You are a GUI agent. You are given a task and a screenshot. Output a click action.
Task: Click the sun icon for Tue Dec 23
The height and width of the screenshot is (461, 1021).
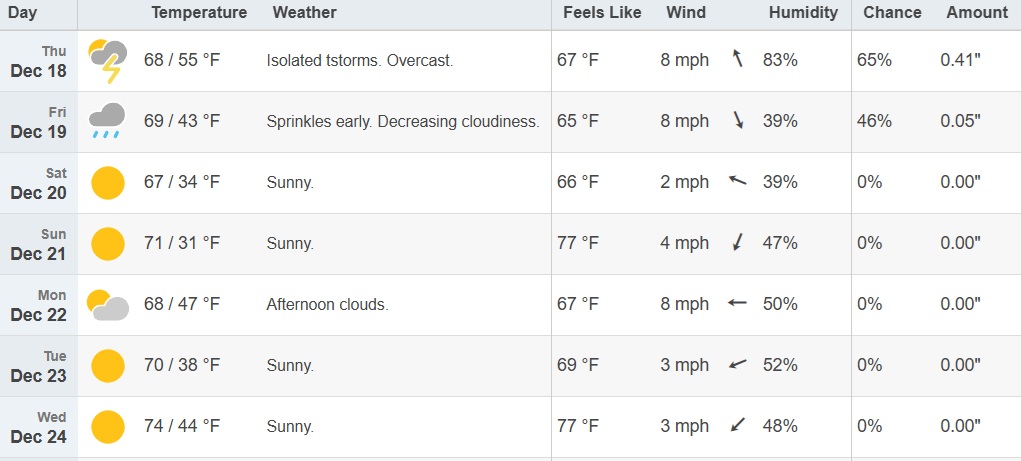(x=108, y=366)
